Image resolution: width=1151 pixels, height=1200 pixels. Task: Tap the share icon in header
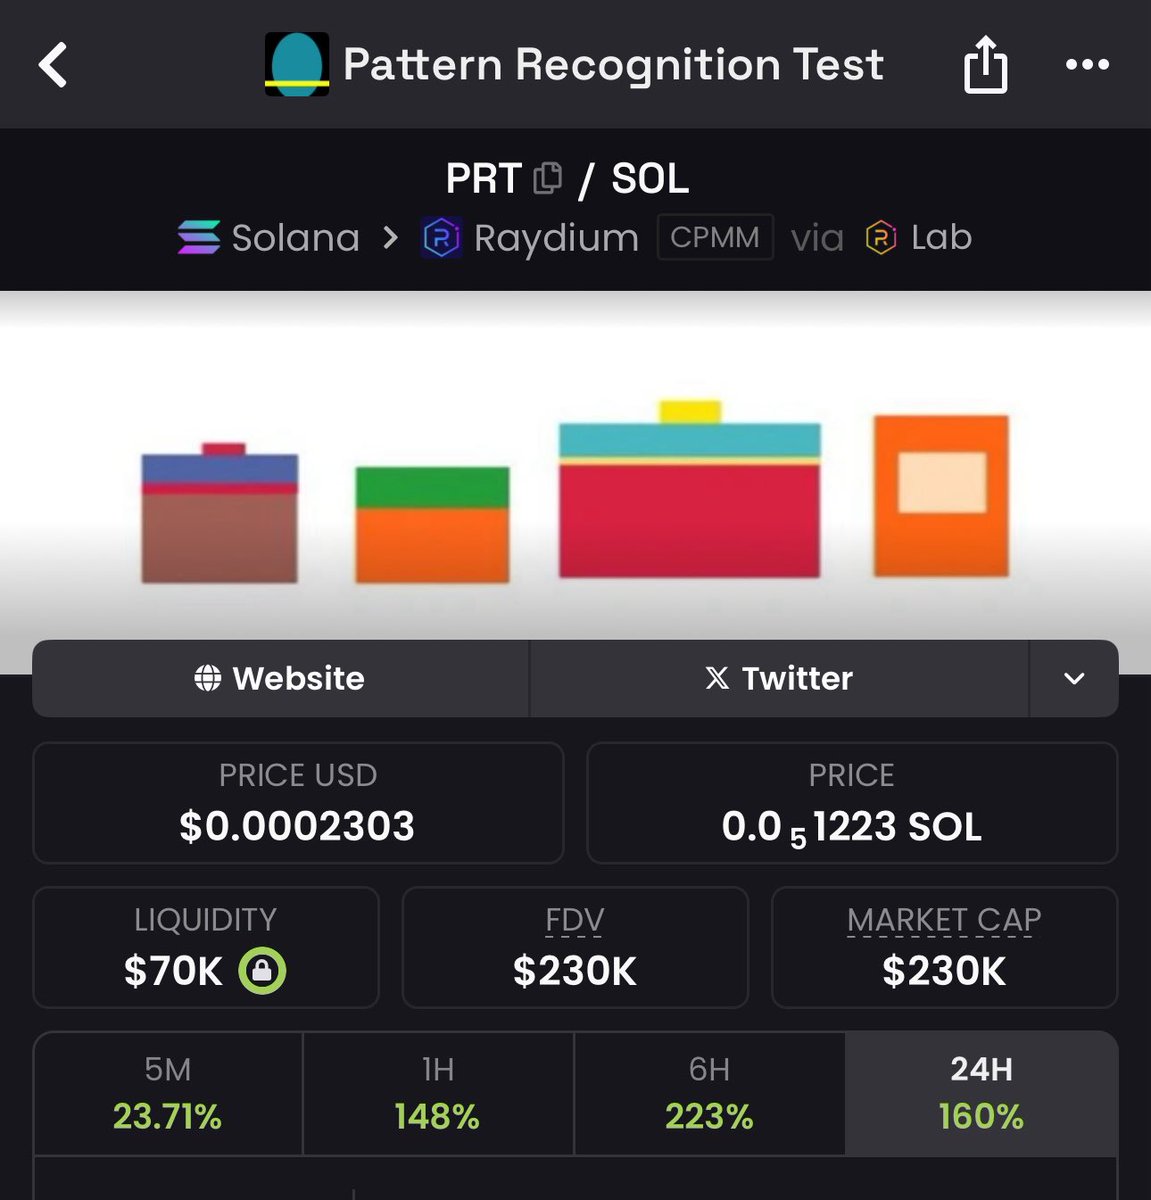(x=985, y=65)
